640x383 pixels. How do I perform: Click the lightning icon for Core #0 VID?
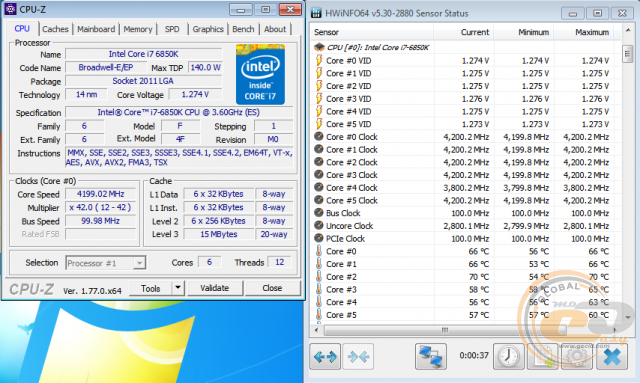pos(319,60)
